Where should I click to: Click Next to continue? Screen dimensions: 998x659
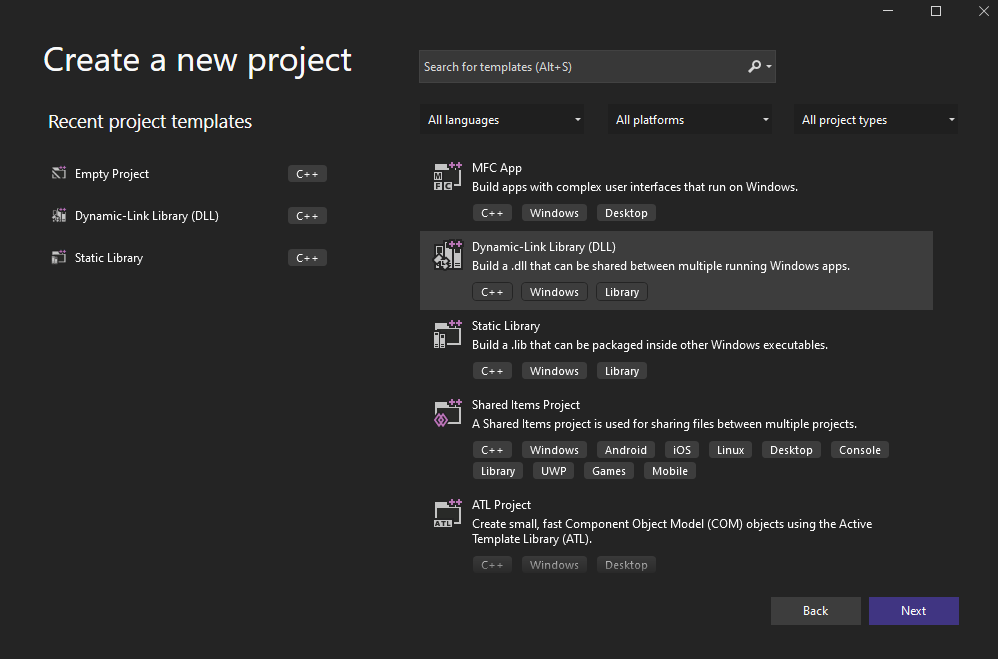913,611
